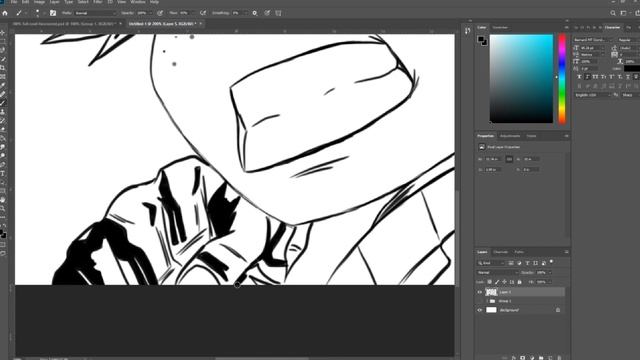Image resolution: width=640 pixels, height=360 pixels.
Task: Click the W width field in Properties
Action: [x=493, y=159]
